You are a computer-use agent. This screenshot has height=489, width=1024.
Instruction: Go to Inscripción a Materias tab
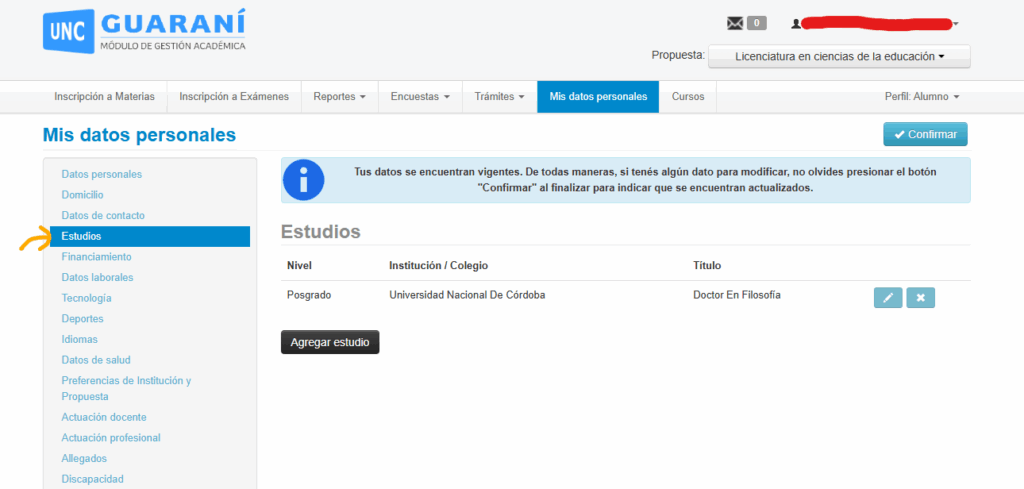104,97
